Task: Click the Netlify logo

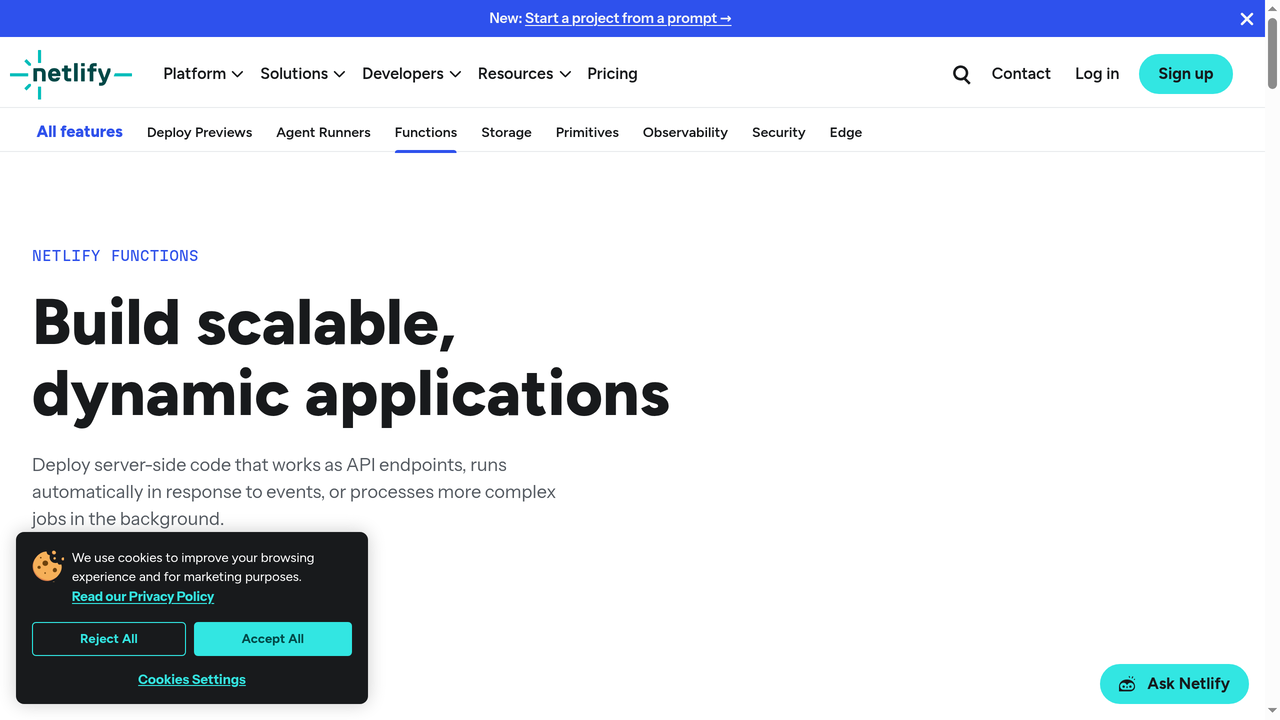Action: 70,73
